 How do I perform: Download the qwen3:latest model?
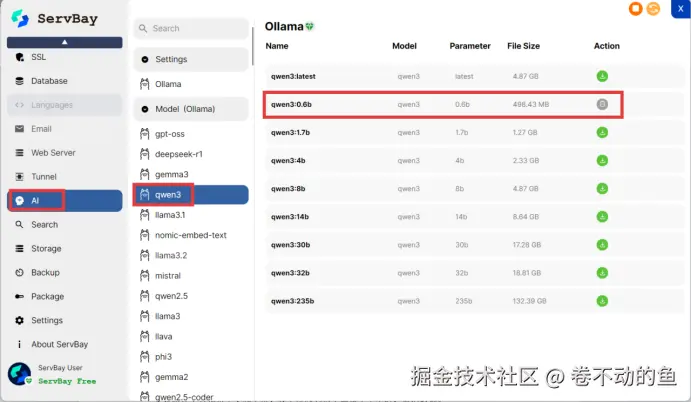[602, 76]
